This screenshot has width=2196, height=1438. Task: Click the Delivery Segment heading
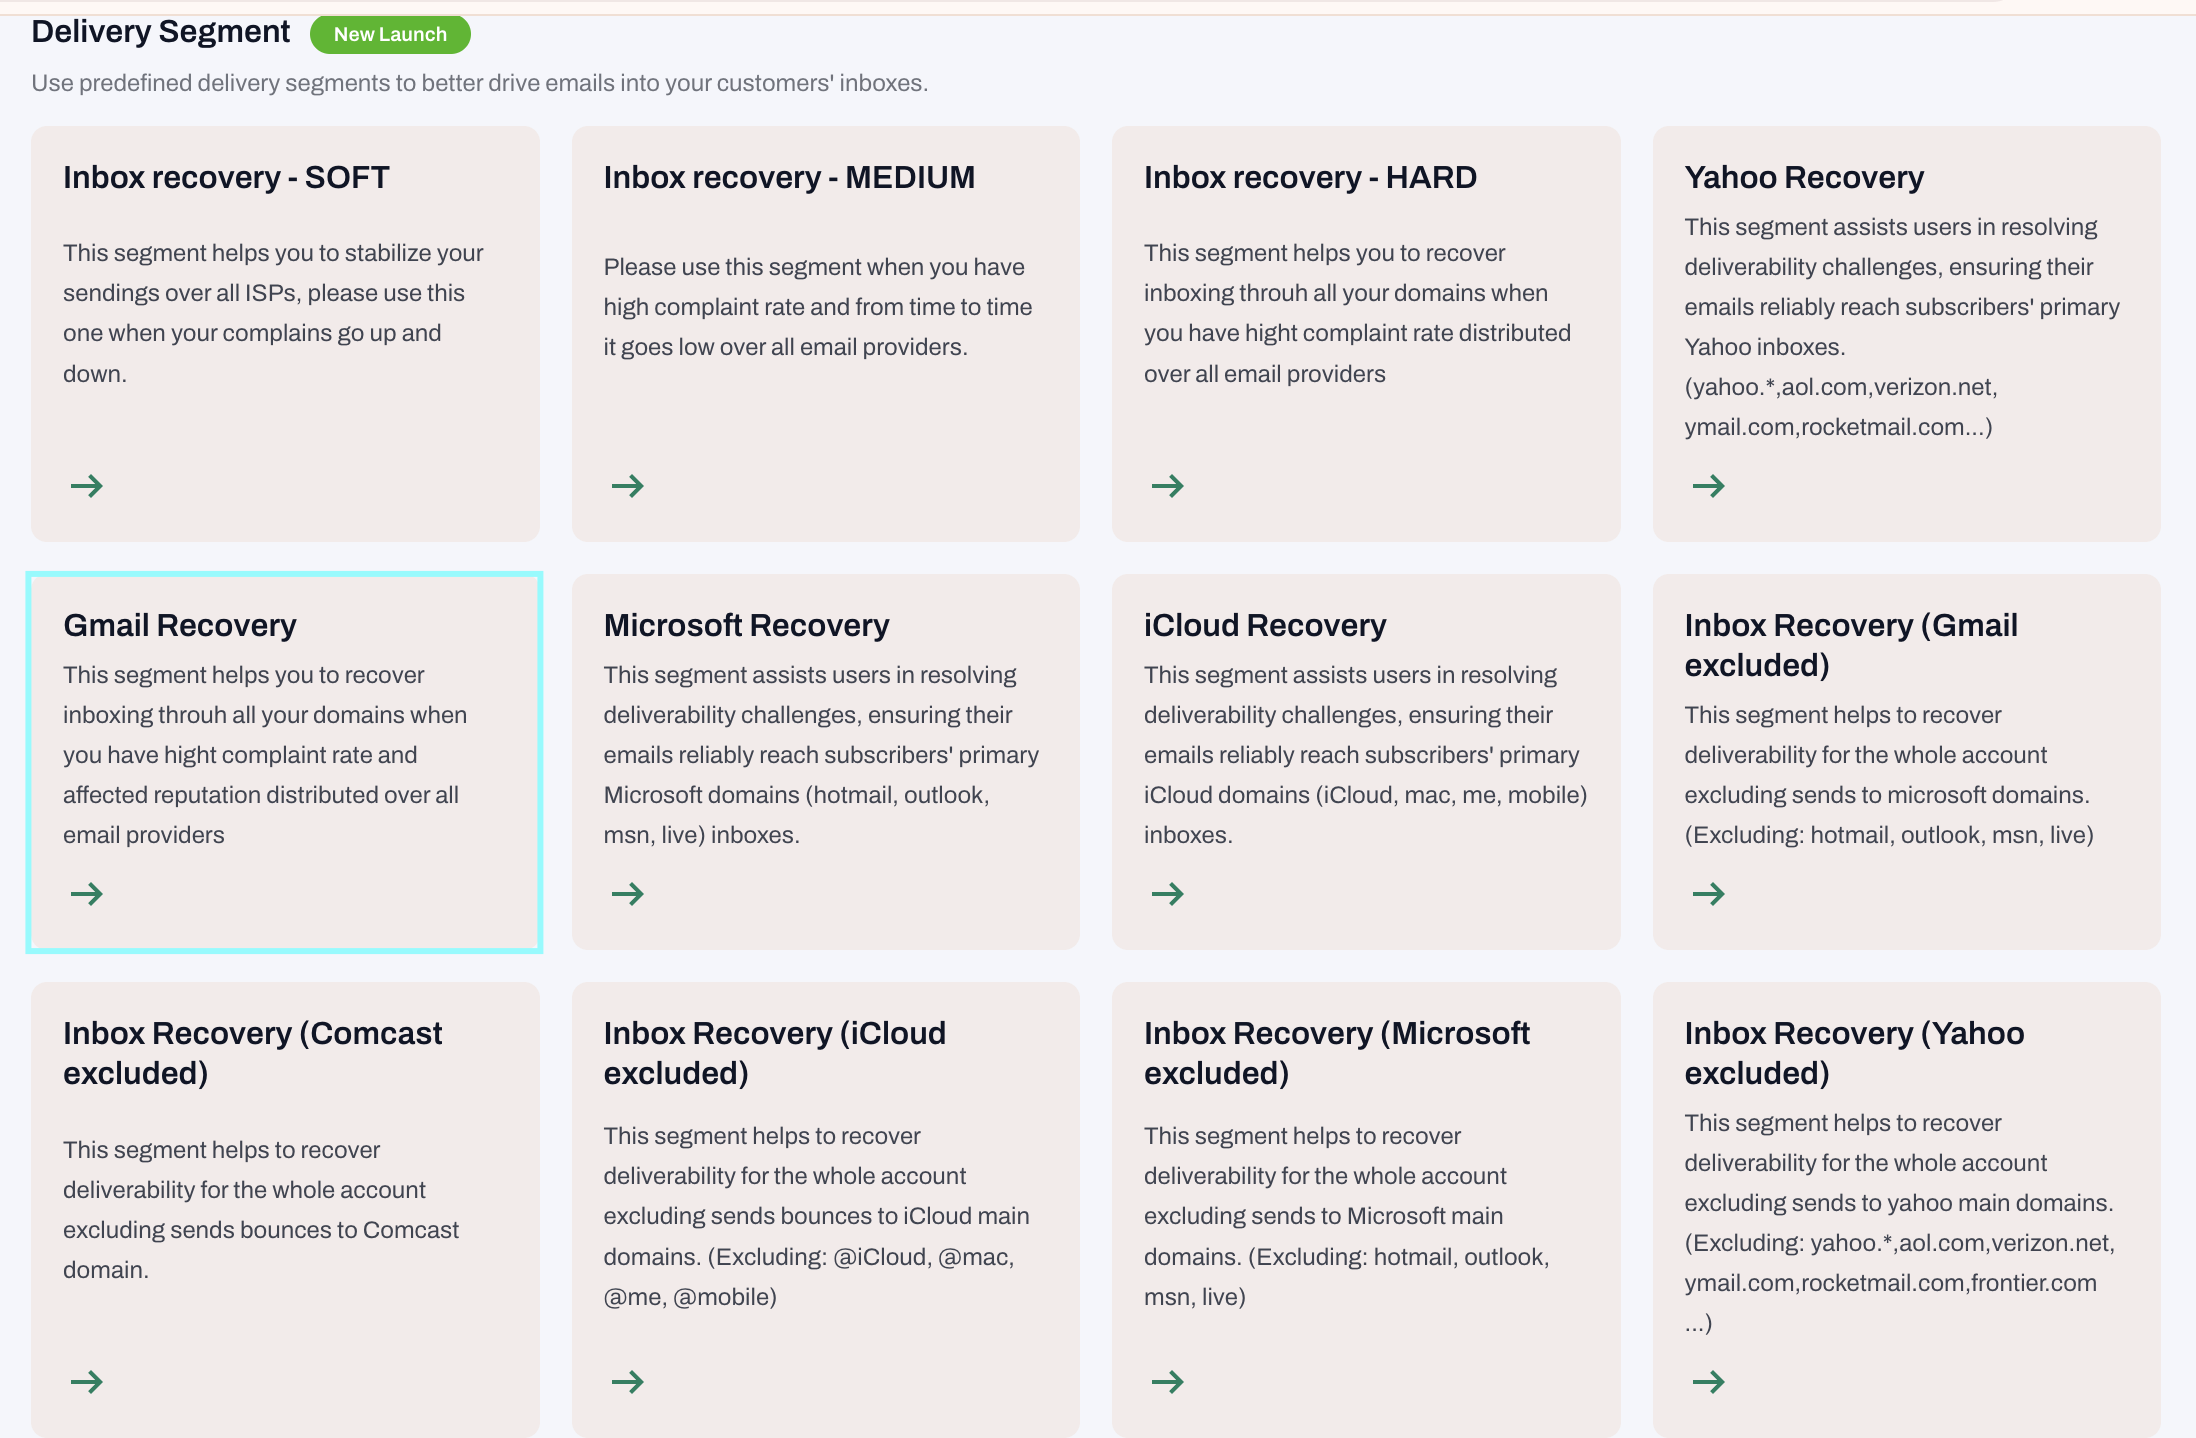point(160,32)
